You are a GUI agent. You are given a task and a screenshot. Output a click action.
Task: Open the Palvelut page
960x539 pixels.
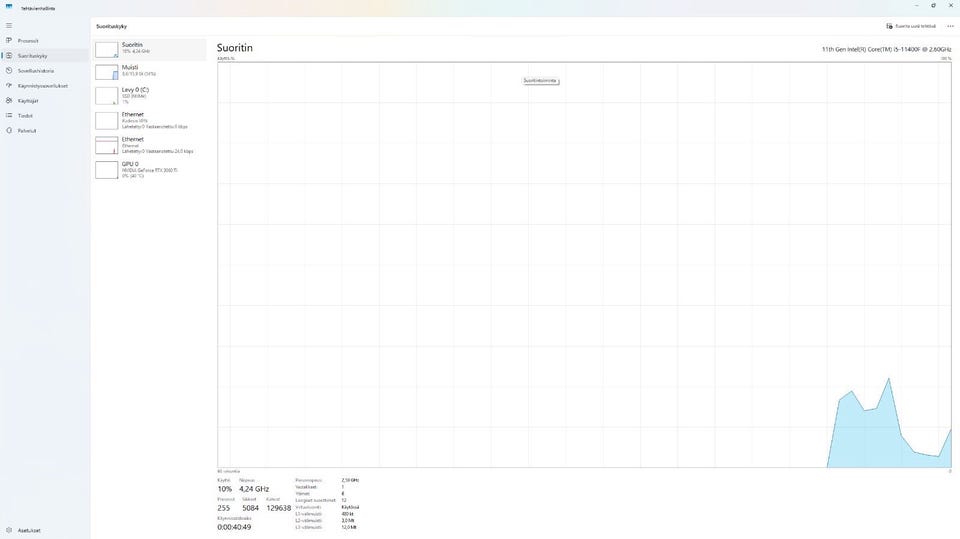point(45,130)
